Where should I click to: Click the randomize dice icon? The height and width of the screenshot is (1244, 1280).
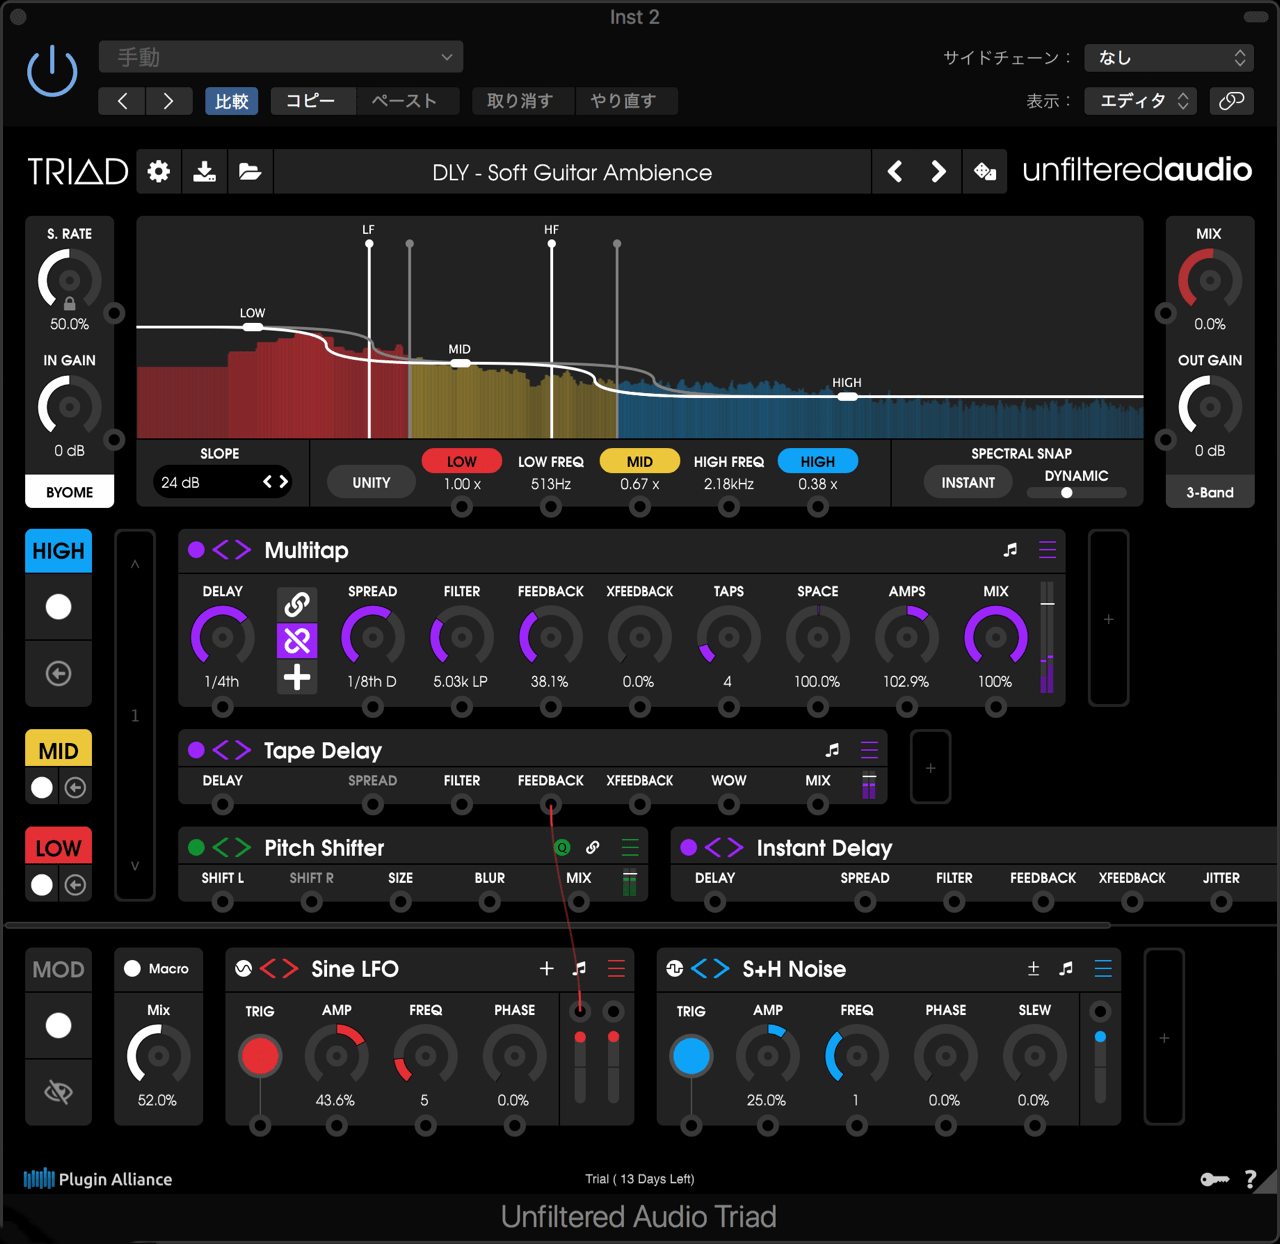[x=985, y=172]
